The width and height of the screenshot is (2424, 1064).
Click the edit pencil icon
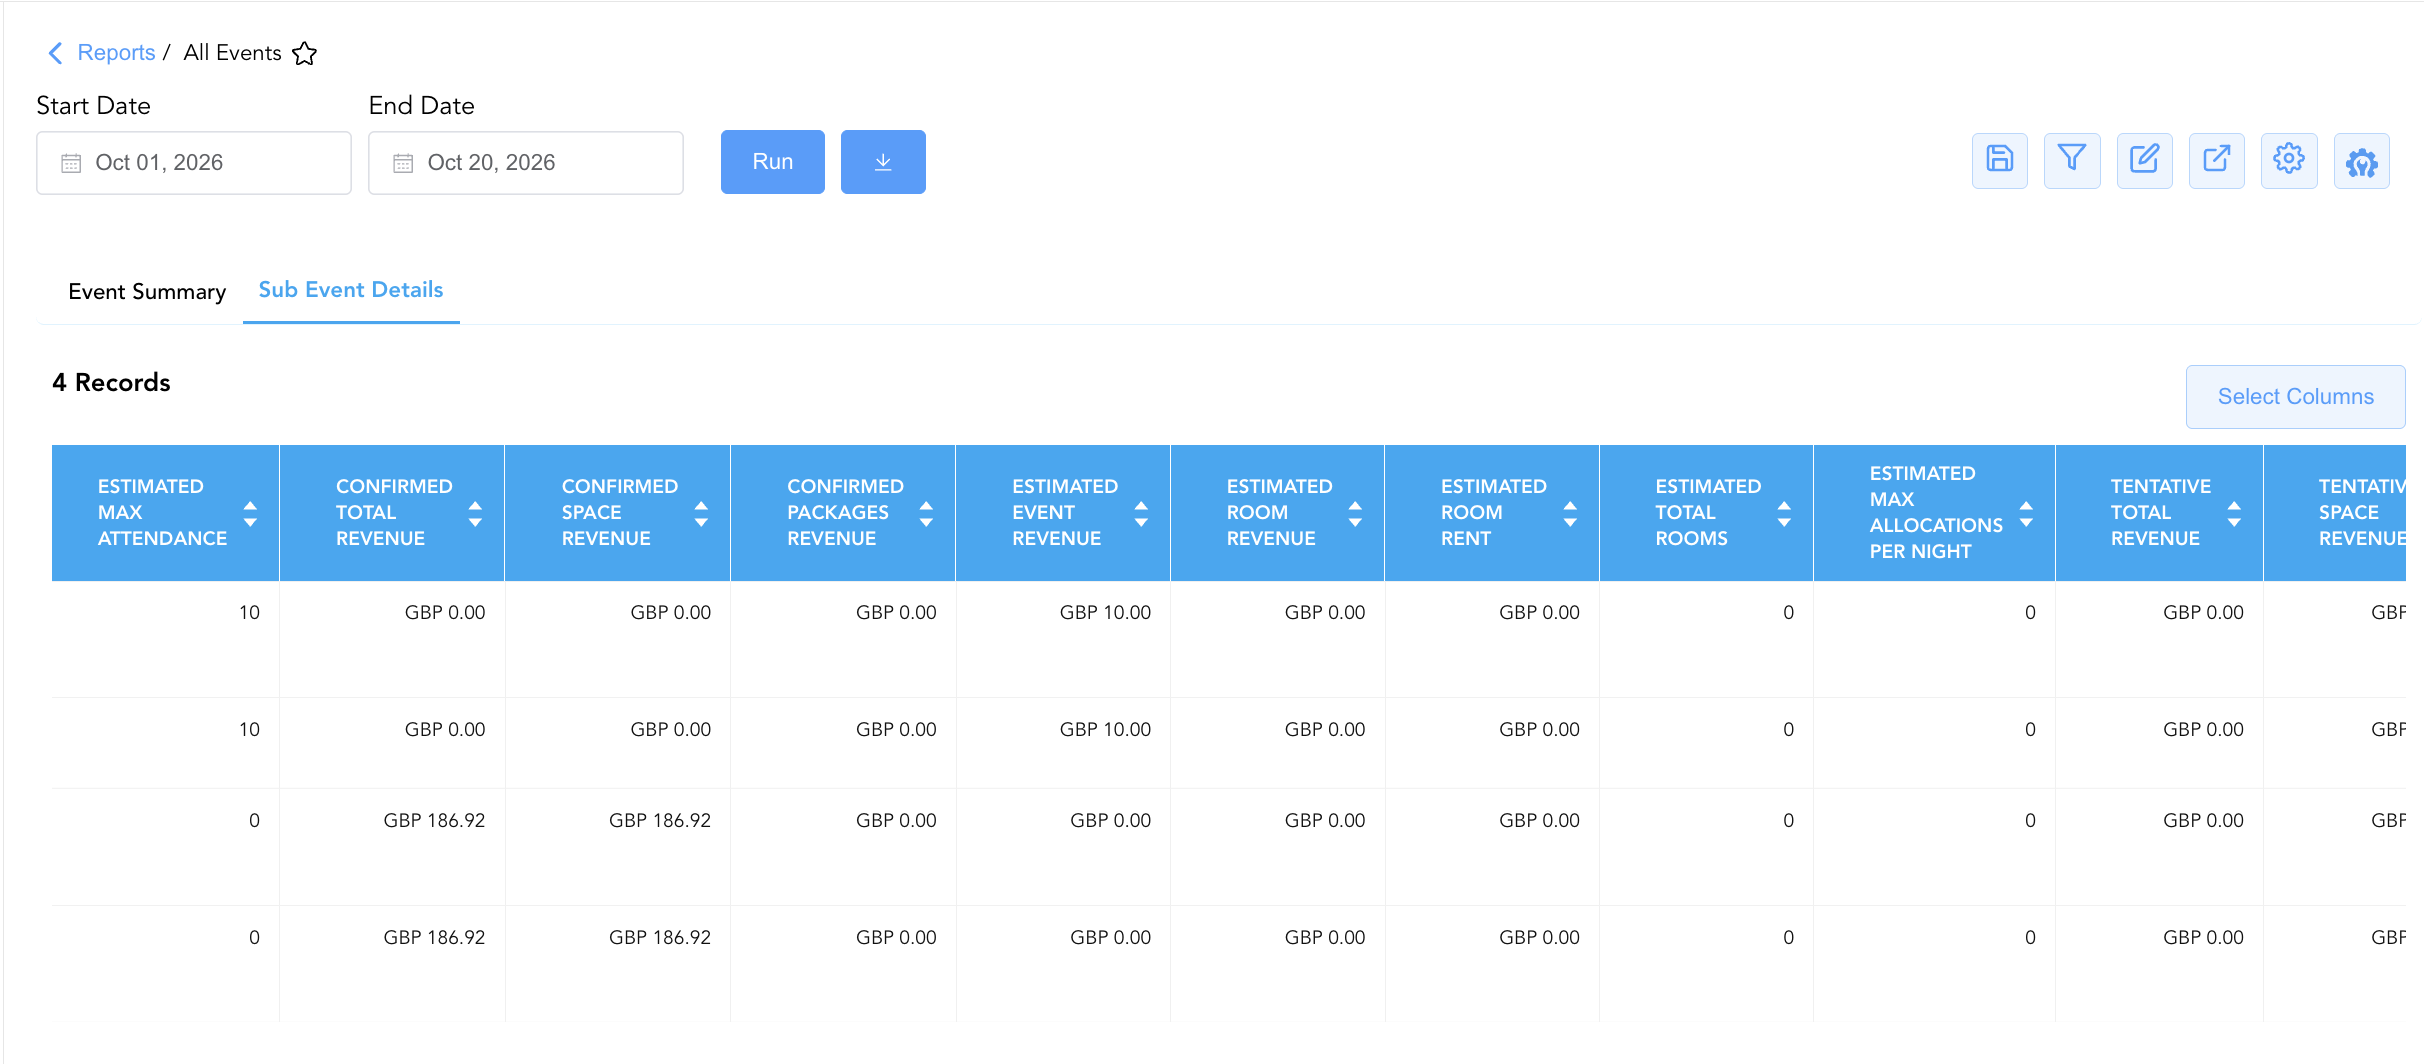tap(2144, 160)
